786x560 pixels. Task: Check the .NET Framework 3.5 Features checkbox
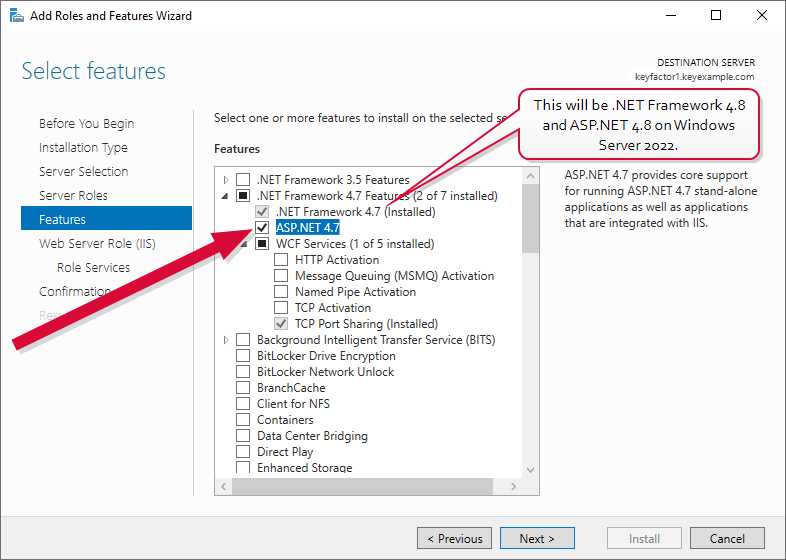pos(243,180)
